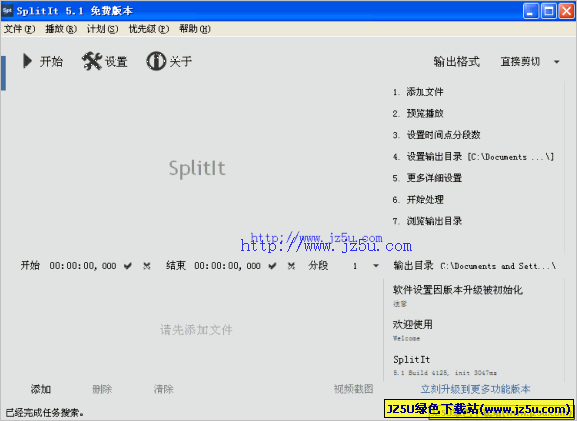Confirm start time with its checkmark icon
This screenshot has height=421, width=577.
(128, 266)
